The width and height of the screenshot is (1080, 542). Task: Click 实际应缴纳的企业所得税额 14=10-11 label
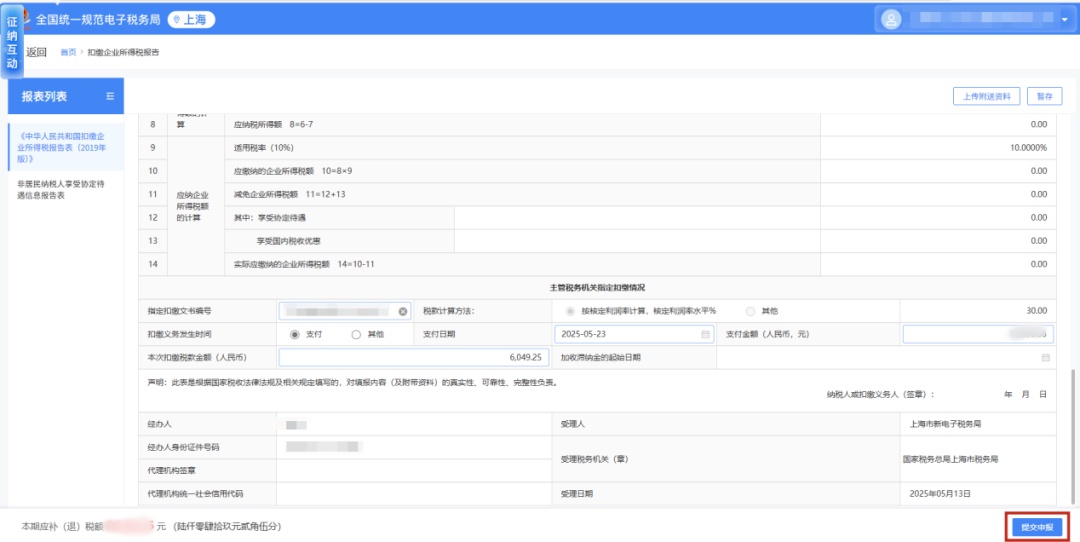(304, 264)
